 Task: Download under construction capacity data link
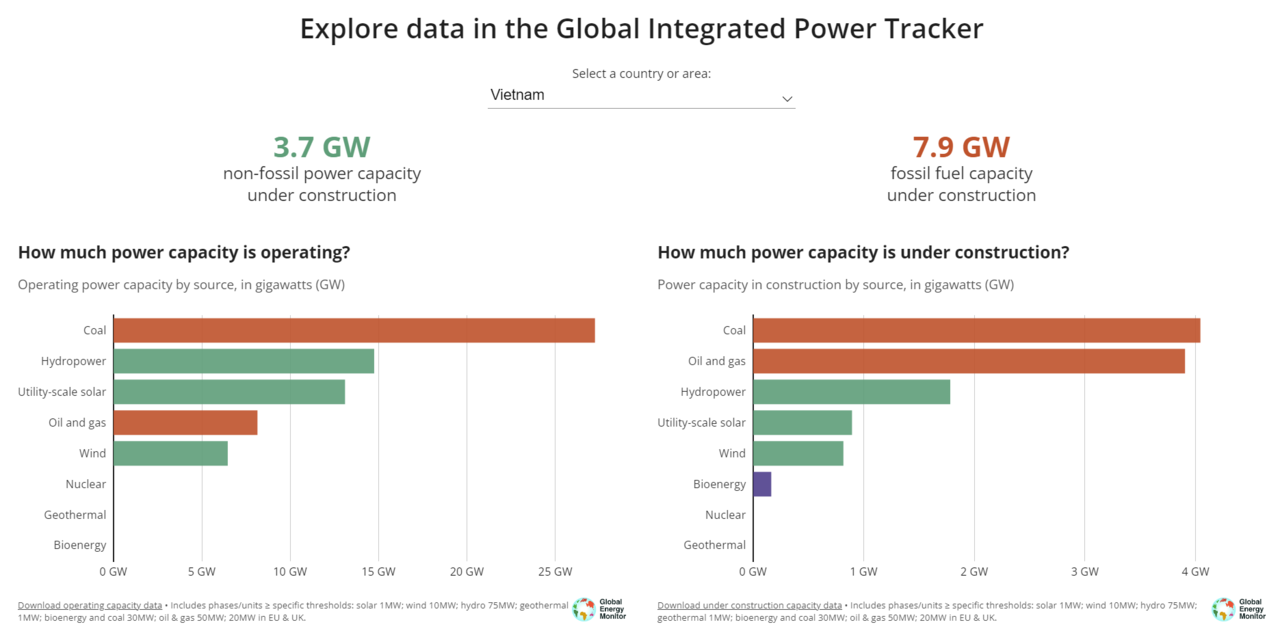(x=749, y=605)
